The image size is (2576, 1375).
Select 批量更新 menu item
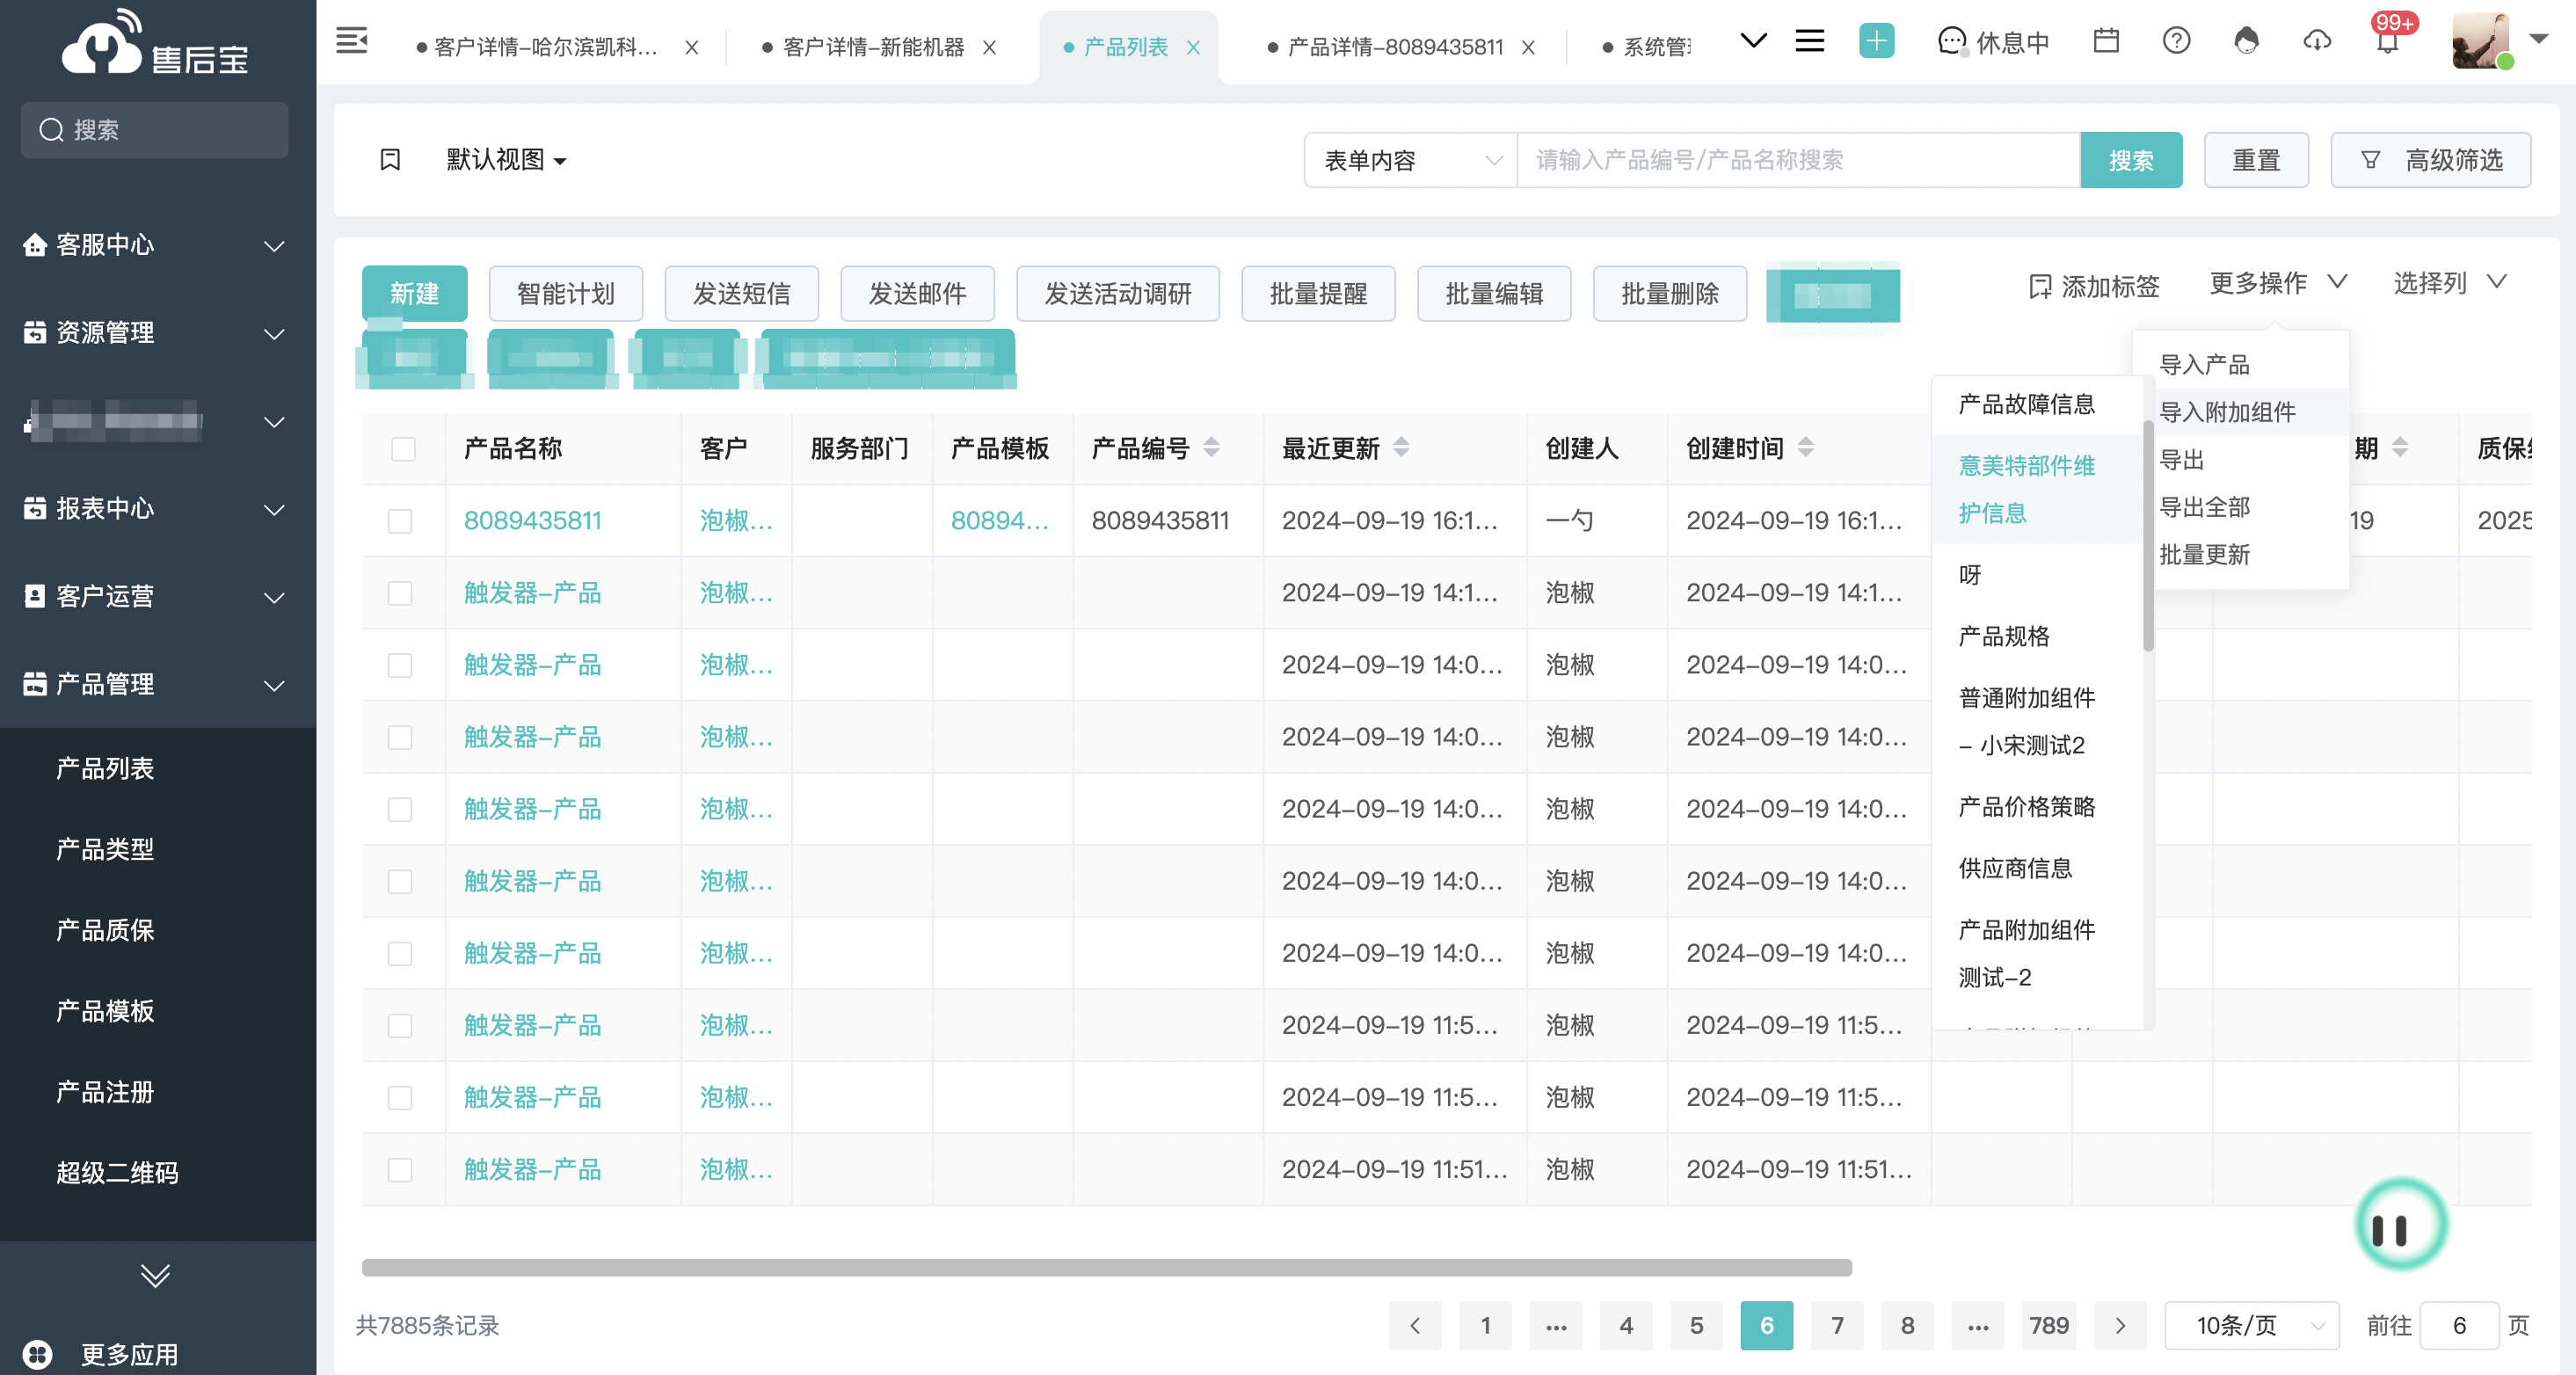pos(2240,555)
